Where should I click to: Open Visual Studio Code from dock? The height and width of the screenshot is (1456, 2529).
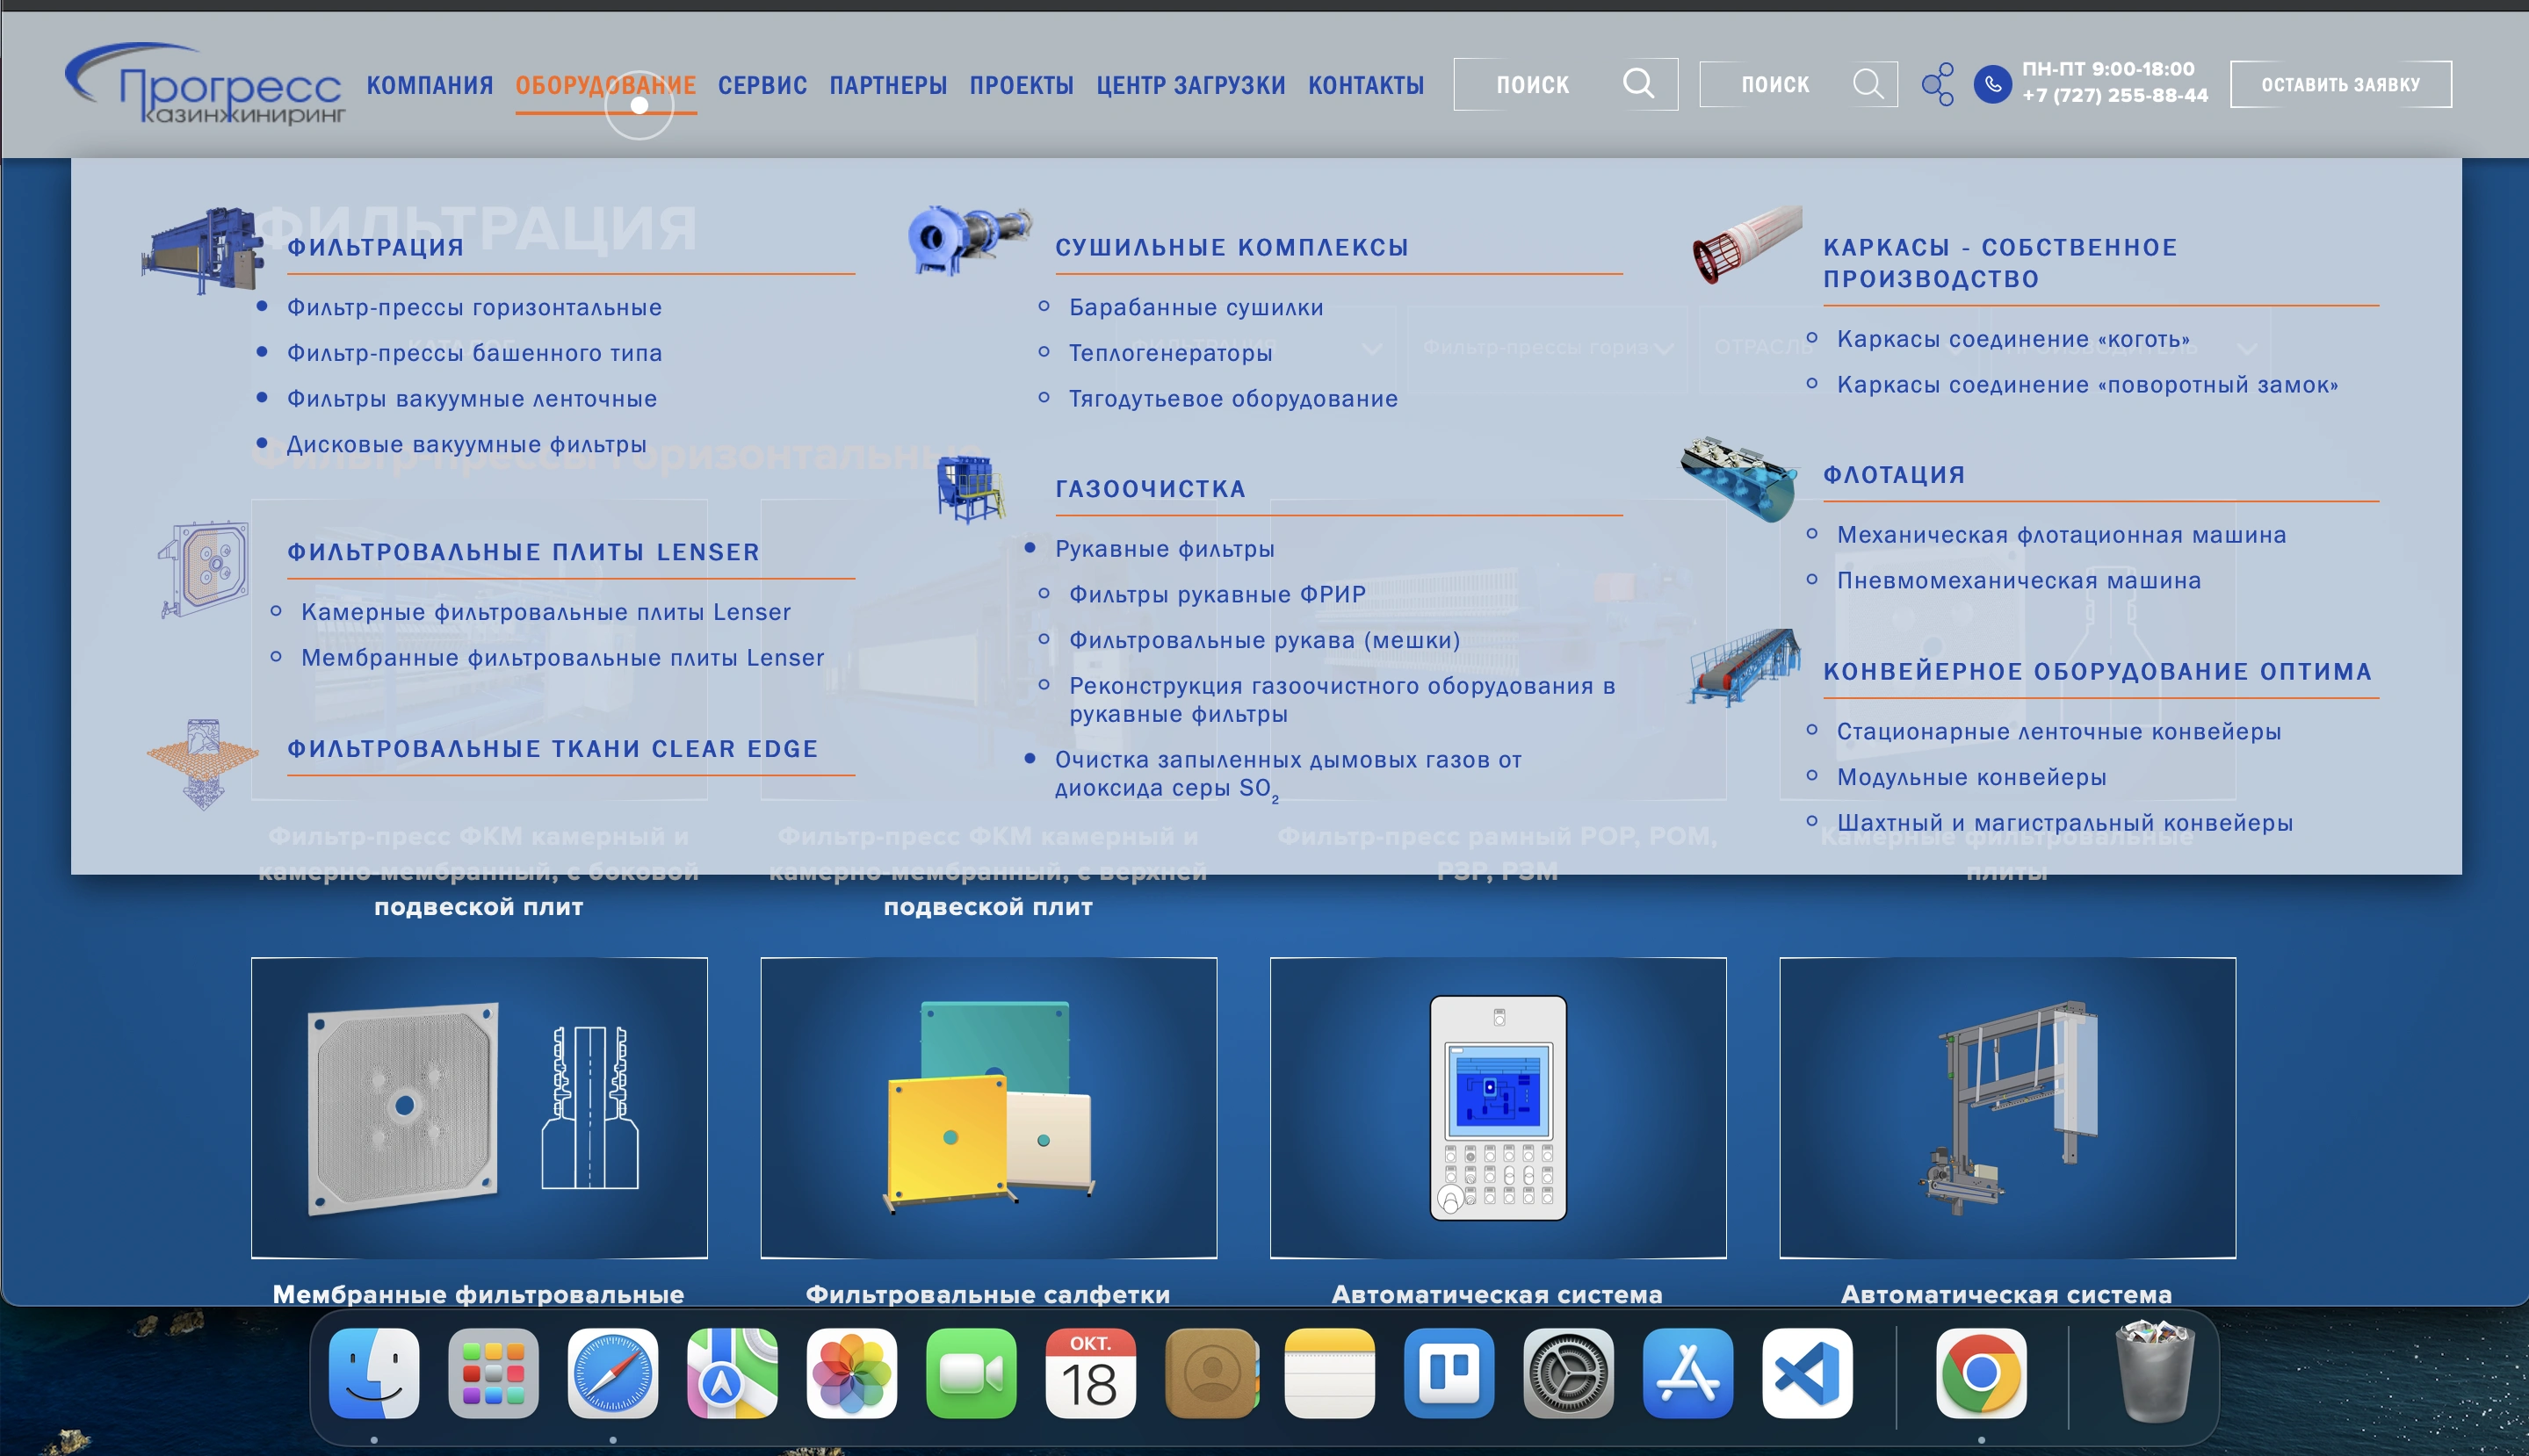1807,1373
